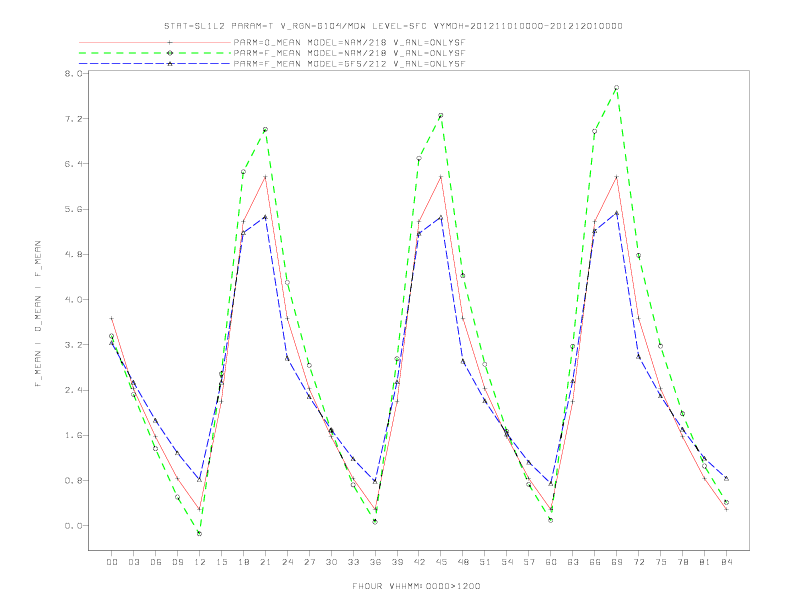Click x-axis forecast hour label 00

pyautogui.click(x=112, y=562)
